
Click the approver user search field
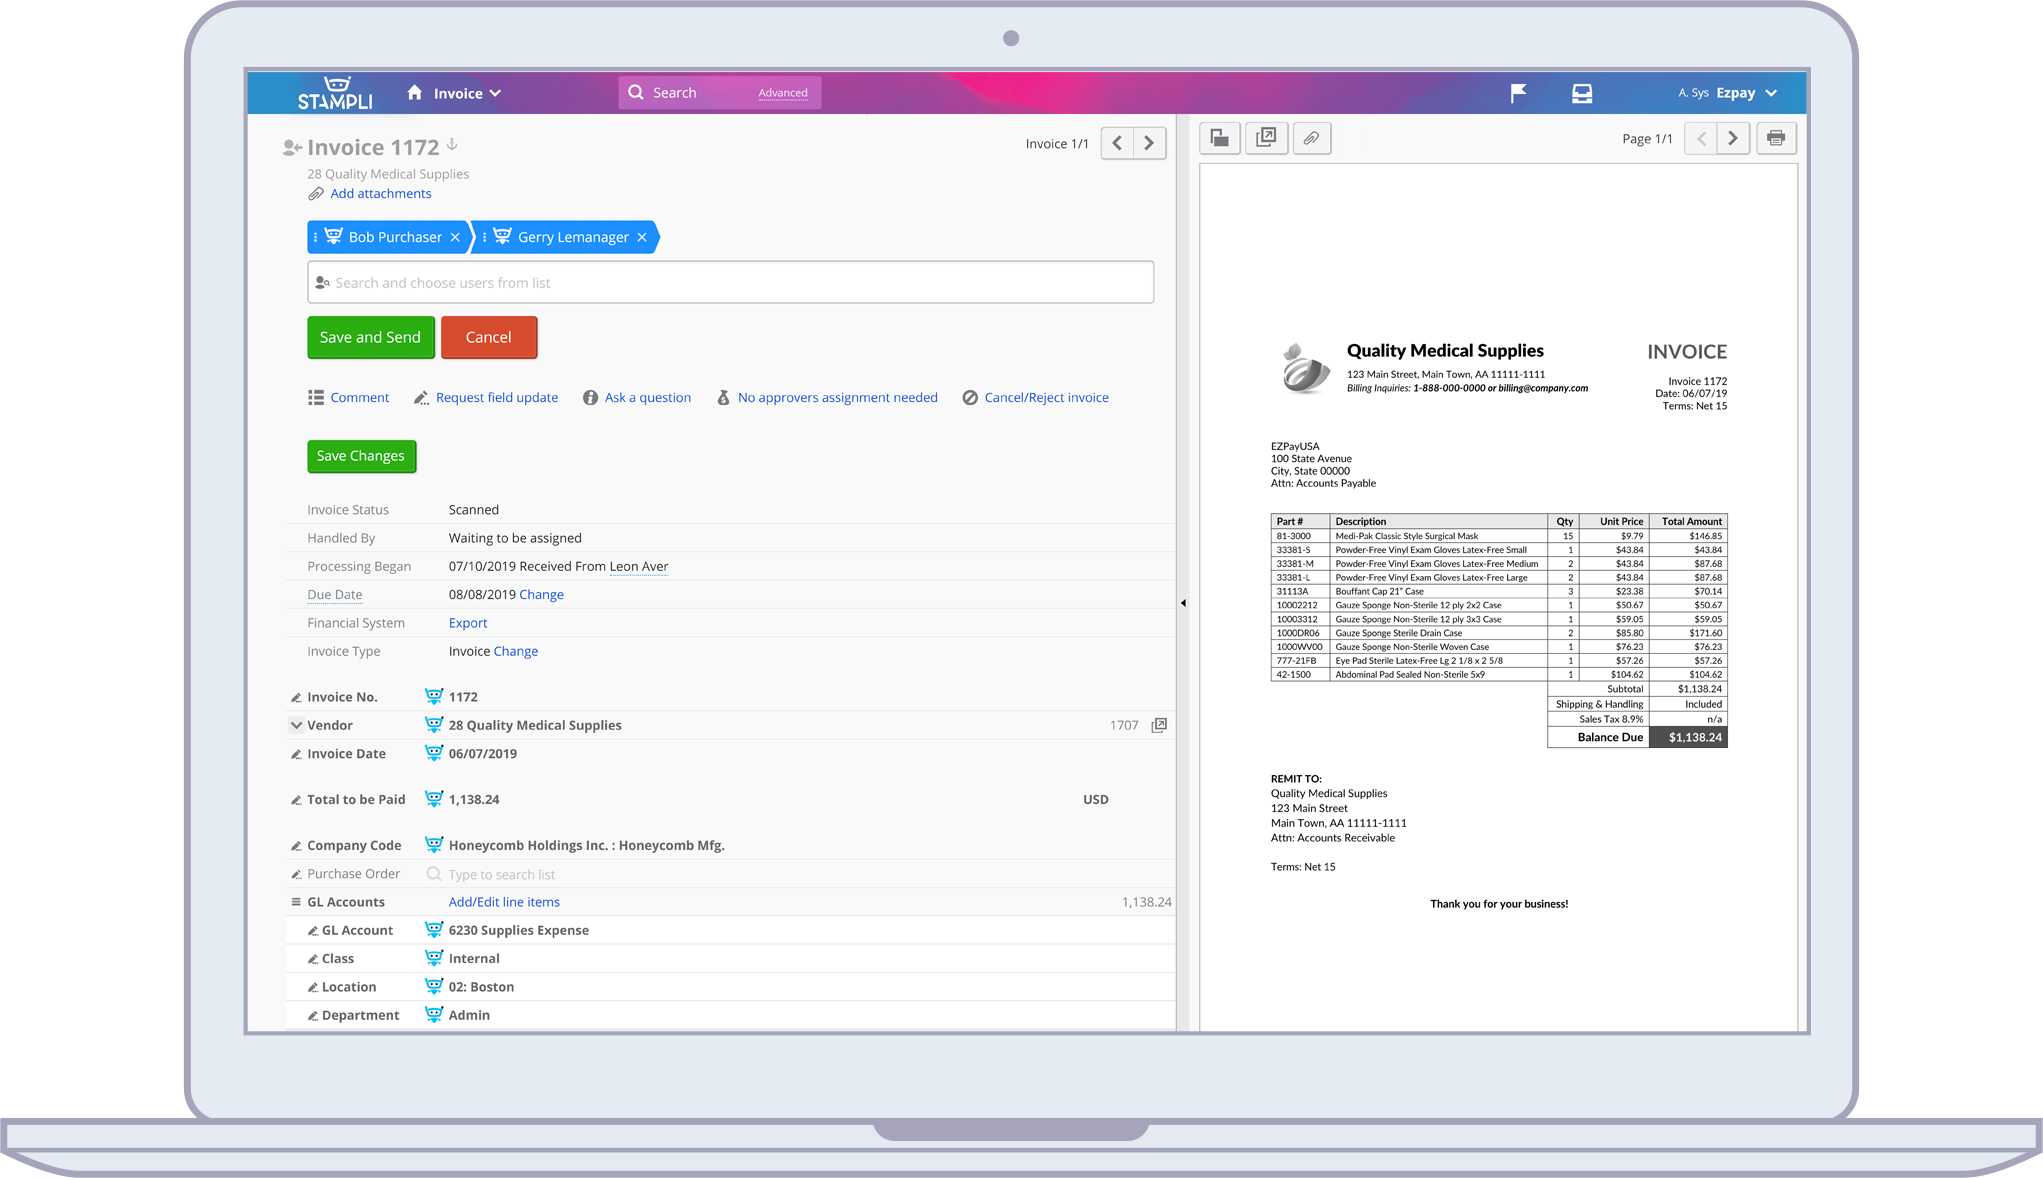pos(730,283)
